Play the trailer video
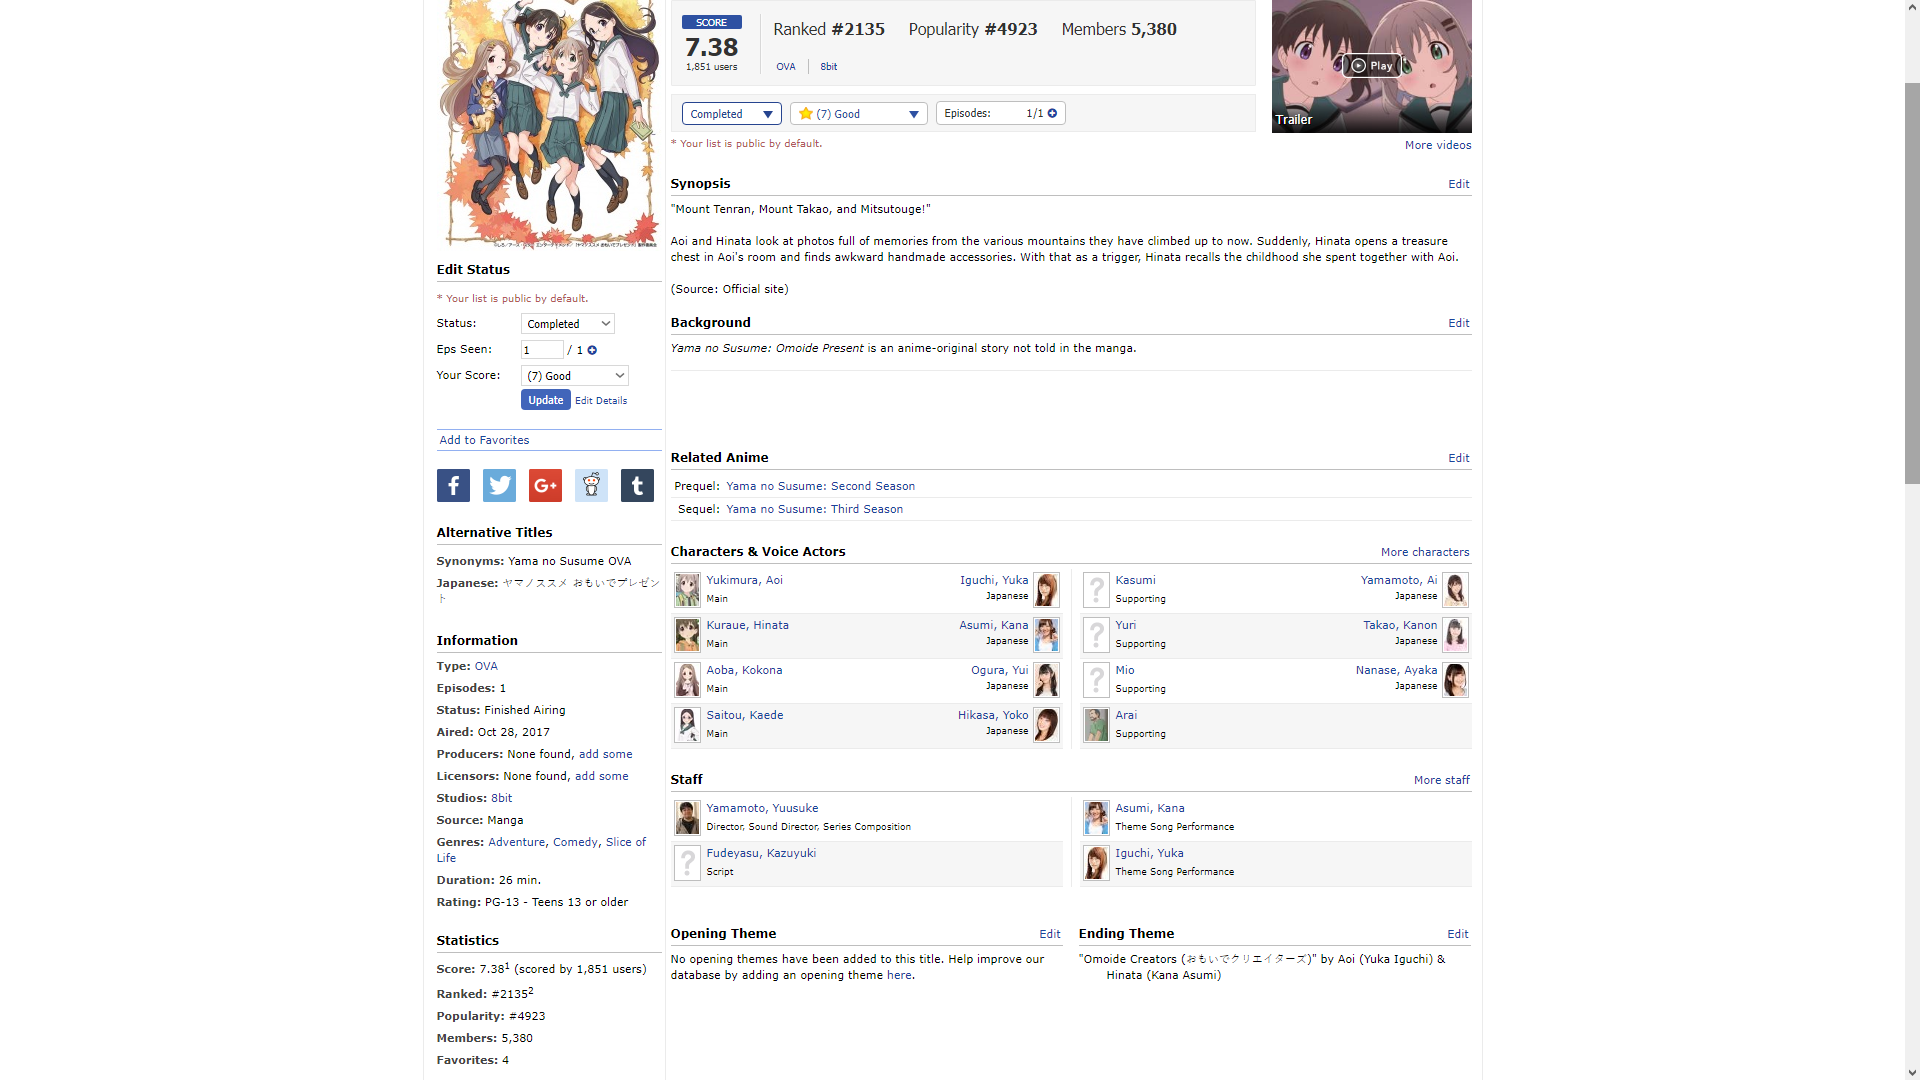Image resolution: width=1920 pixels, height=1080 pixels. tap(1371, 66)
